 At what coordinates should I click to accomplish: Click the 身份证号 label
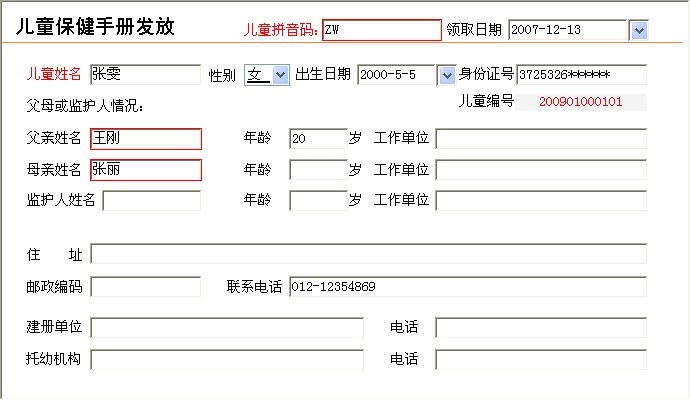click(x=486, y=74)
